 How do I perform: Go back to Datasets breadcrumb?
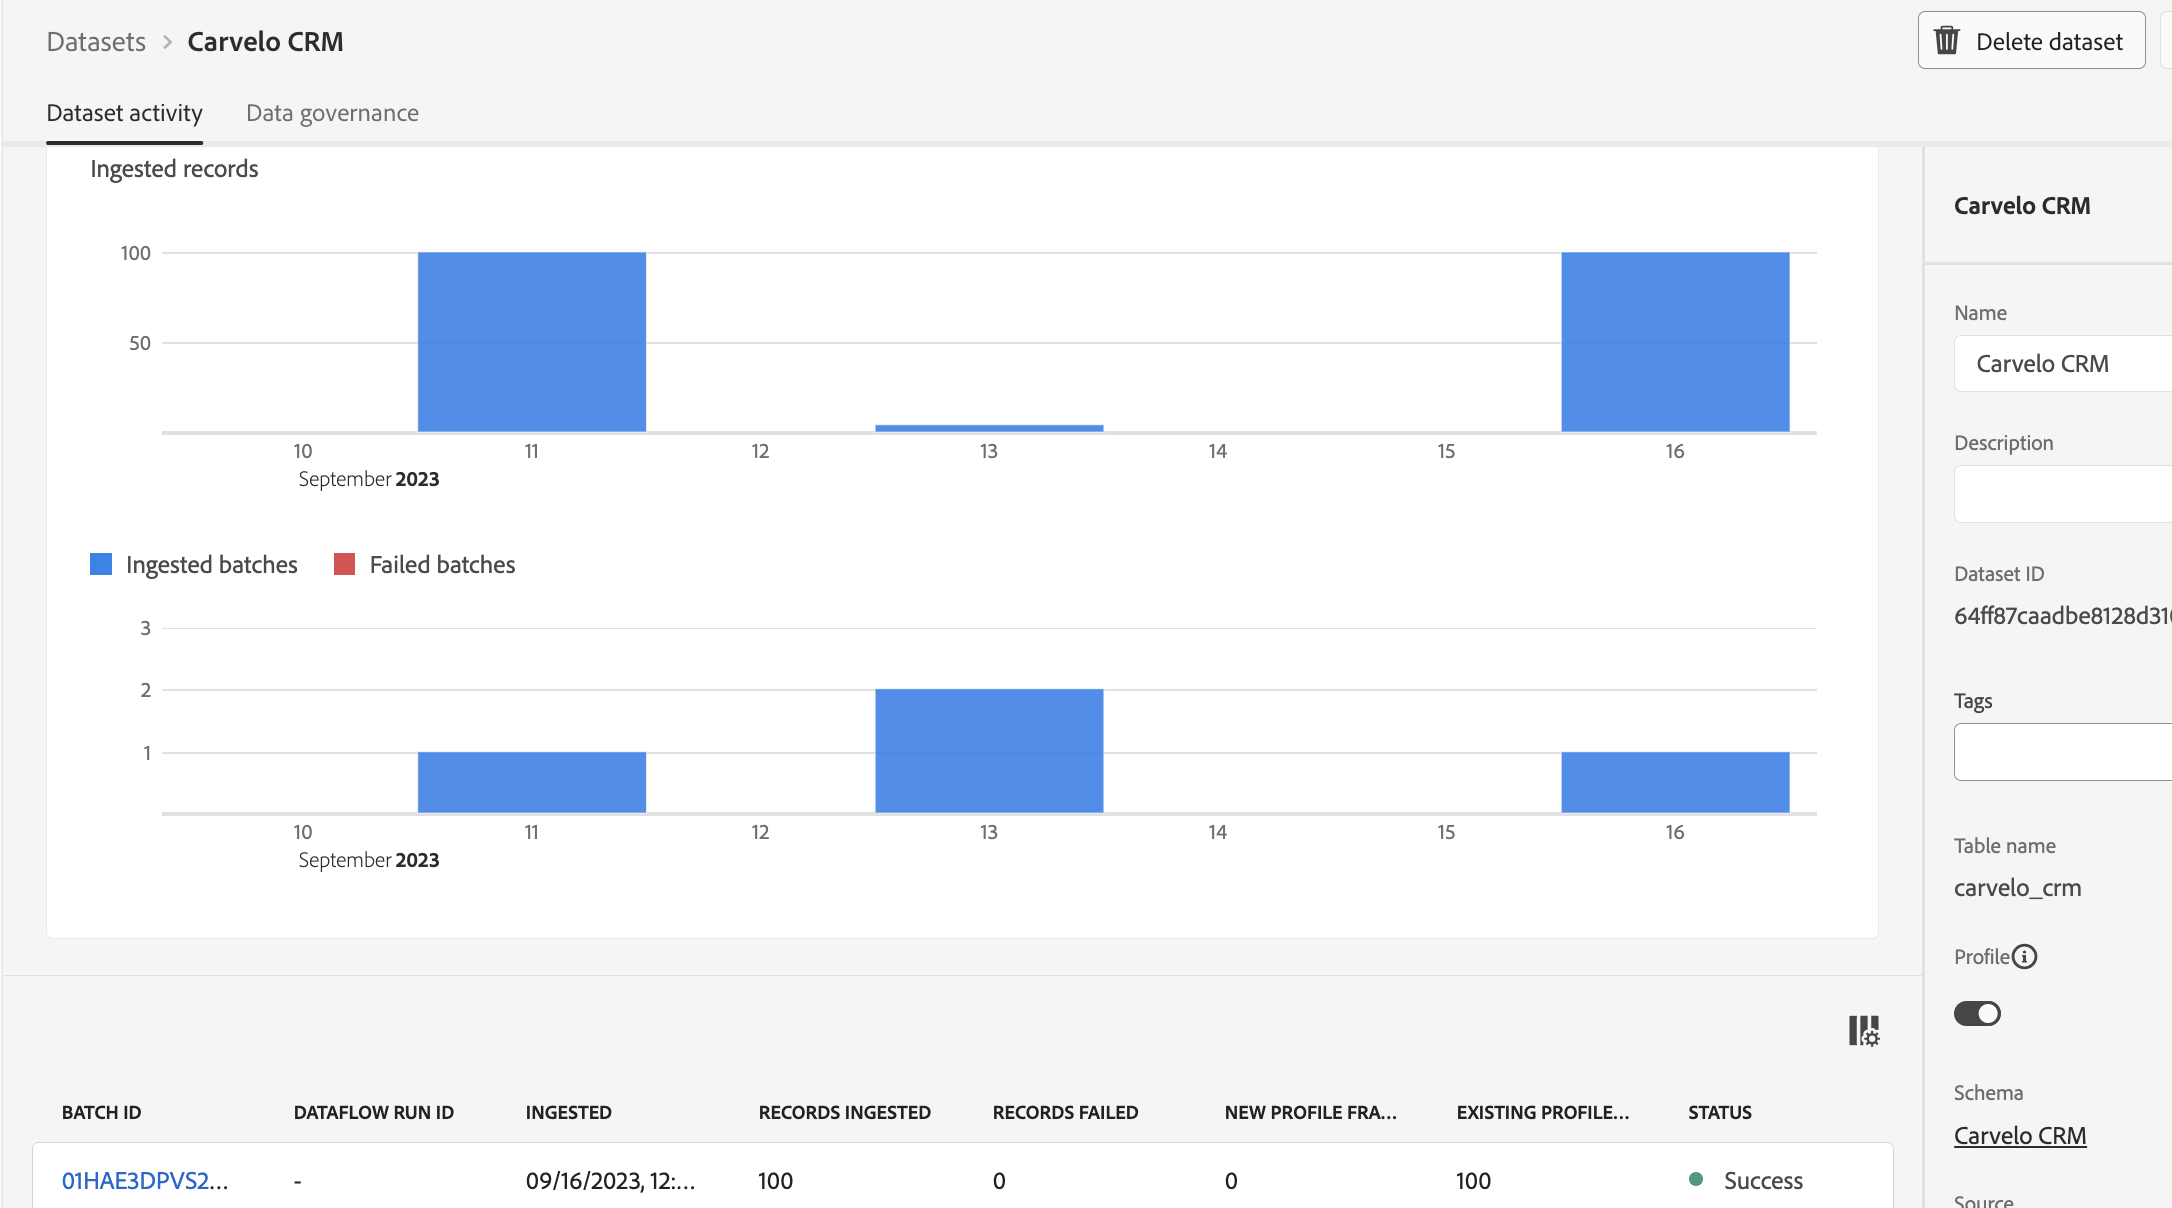(x=96, y=42)
